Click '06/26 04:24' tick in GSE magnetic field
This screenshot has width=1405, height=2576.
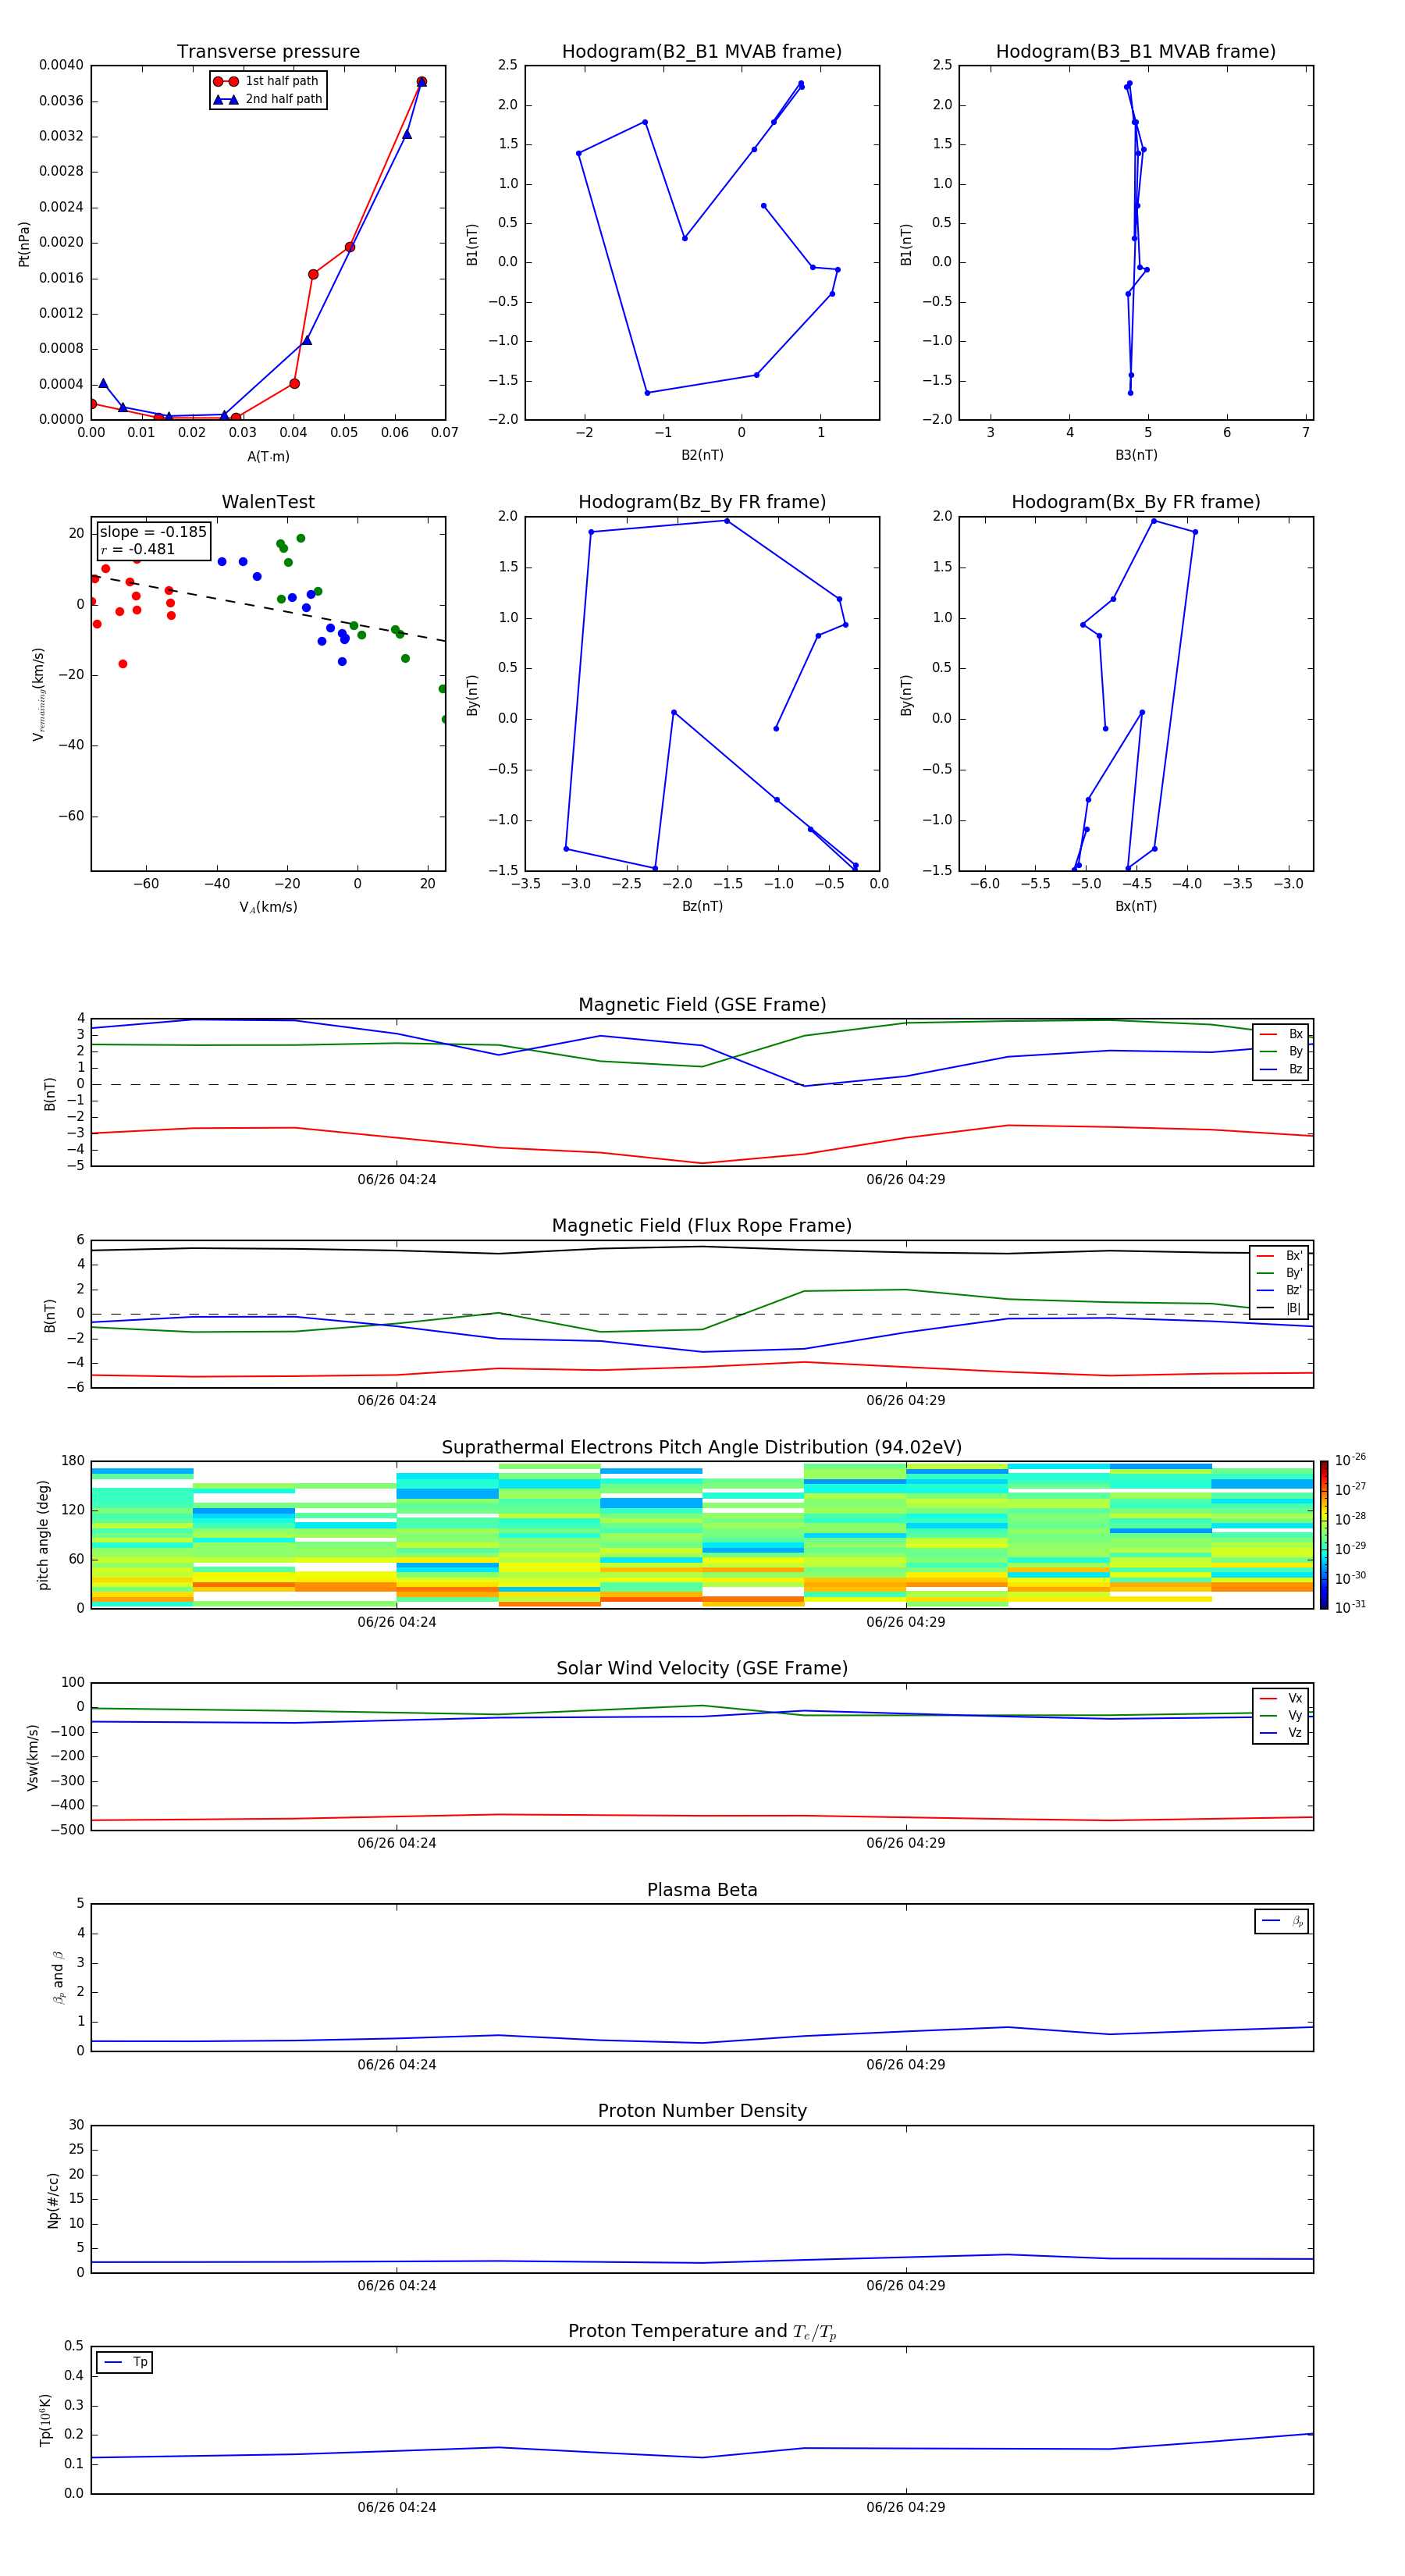tap(397, 1180)
